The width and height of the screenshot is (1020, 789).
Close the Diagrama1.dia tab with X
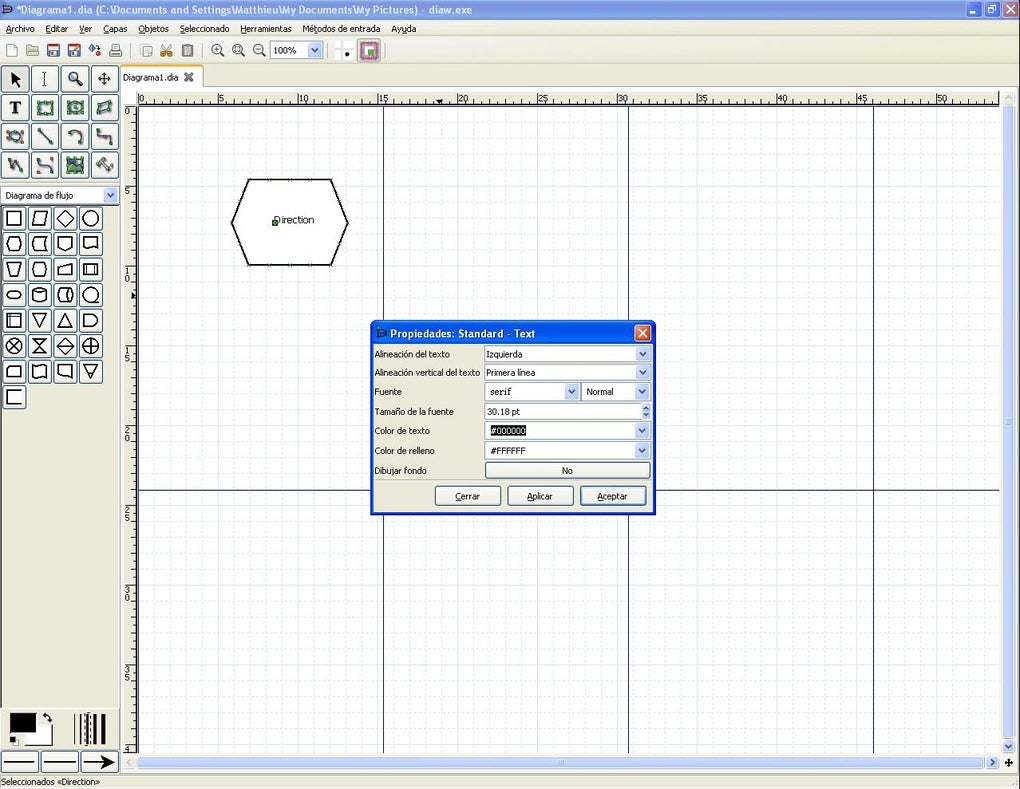click(189, 77)
